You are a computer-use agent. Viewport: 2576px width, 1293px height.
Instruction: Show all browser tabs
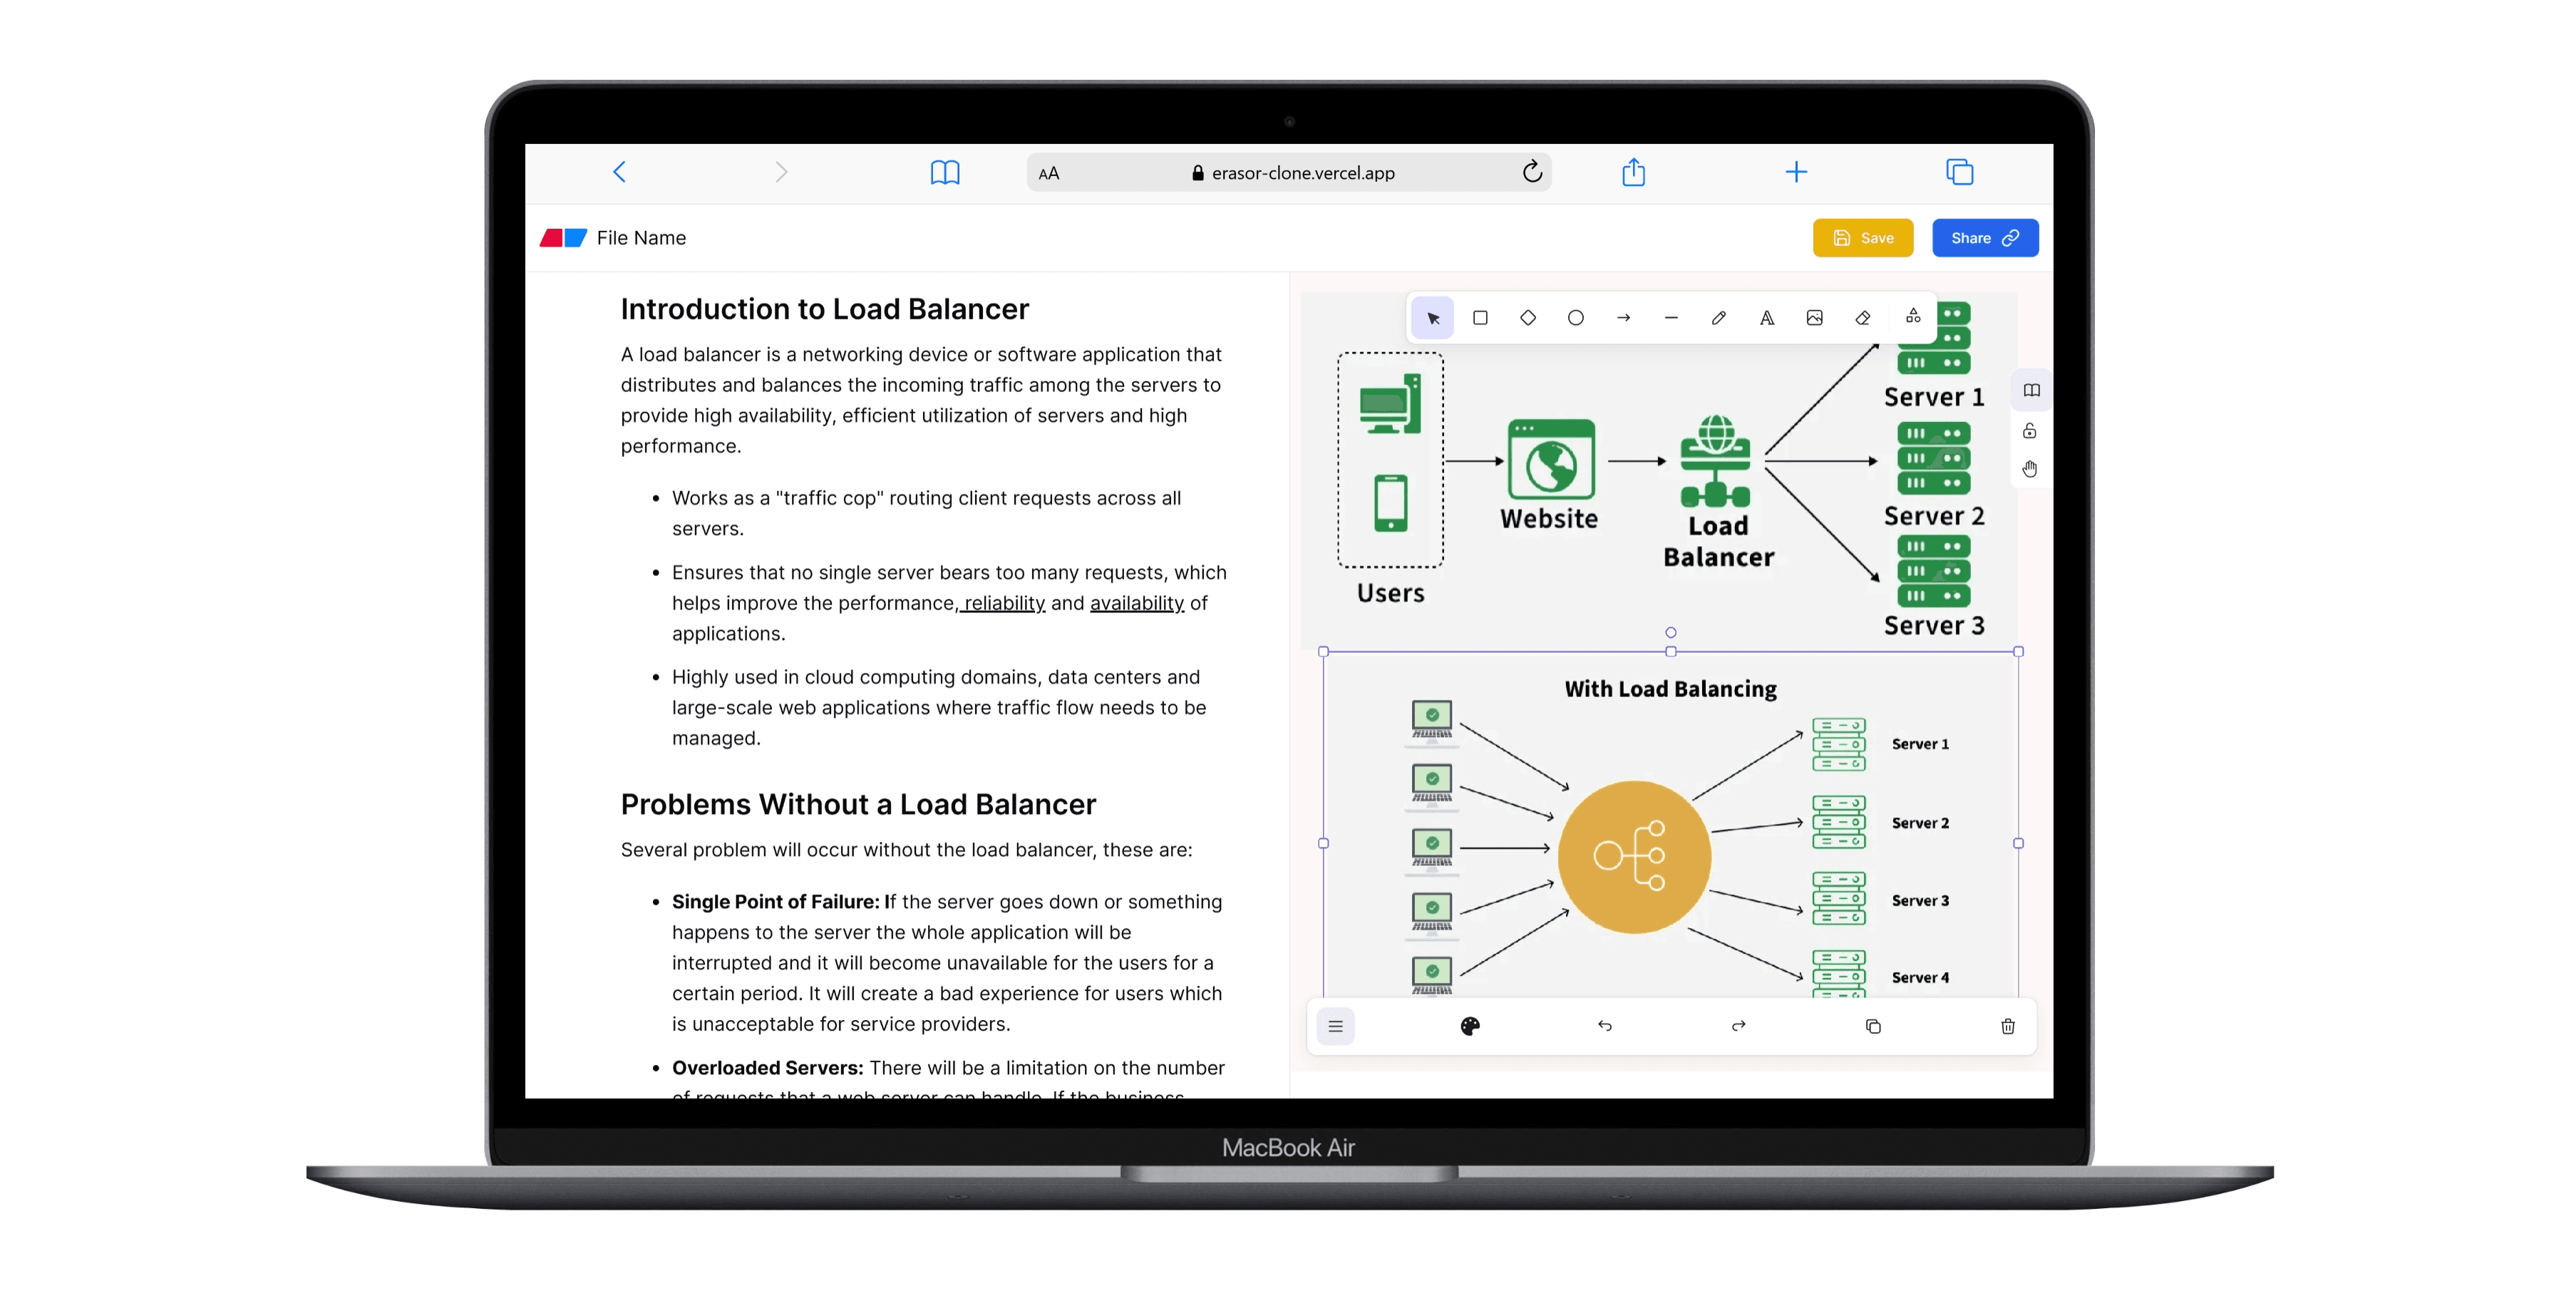coord(1959,172)
